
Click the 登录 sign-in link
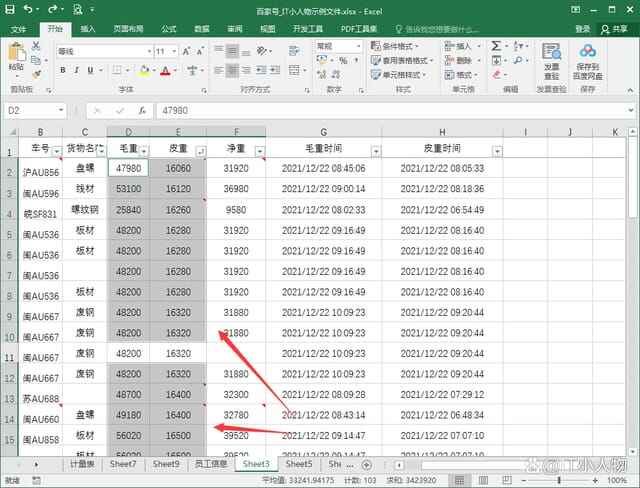pos(582,29)
